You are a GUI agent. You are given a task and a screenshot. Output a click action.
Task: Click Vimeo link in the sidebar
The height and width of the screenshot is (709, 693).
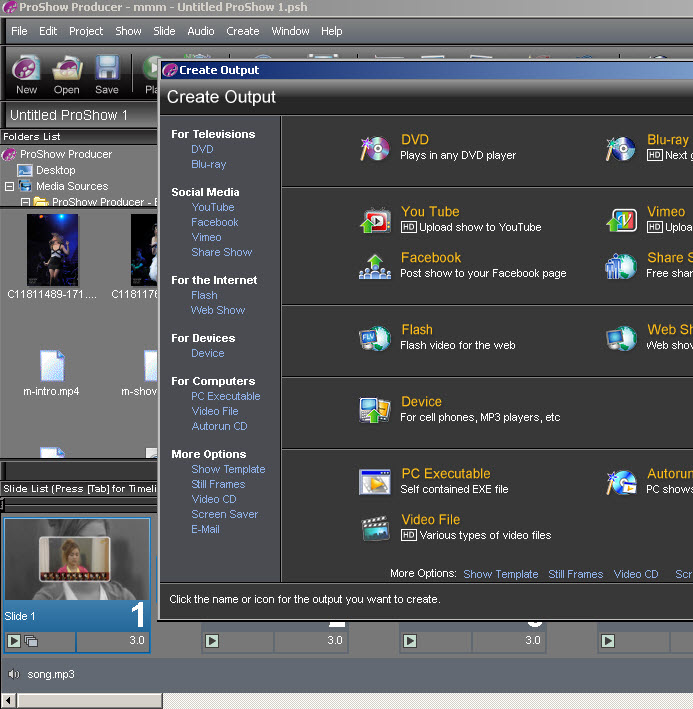(206, 237)
